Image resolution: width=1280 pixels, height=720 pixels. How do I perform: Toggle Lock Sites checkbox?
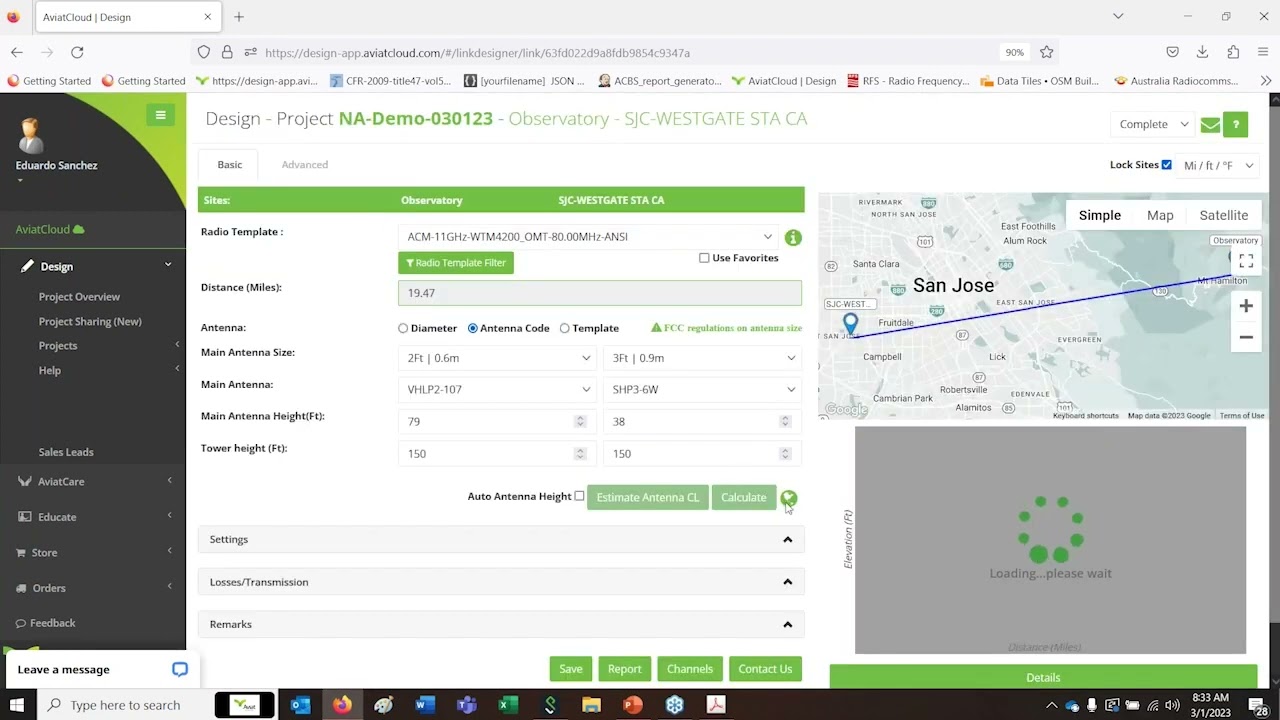coord(1166,165)
